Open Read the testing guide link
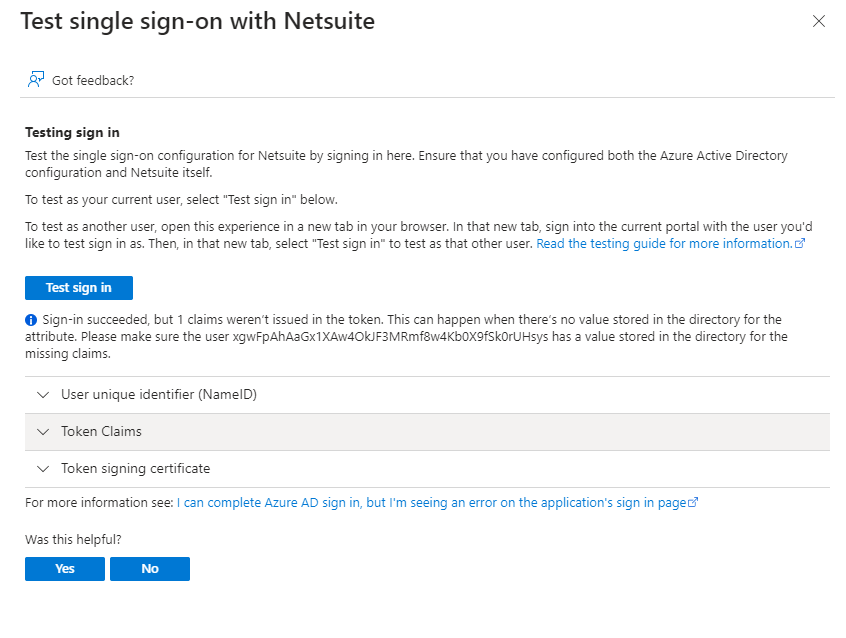 (x=664, y=243)
